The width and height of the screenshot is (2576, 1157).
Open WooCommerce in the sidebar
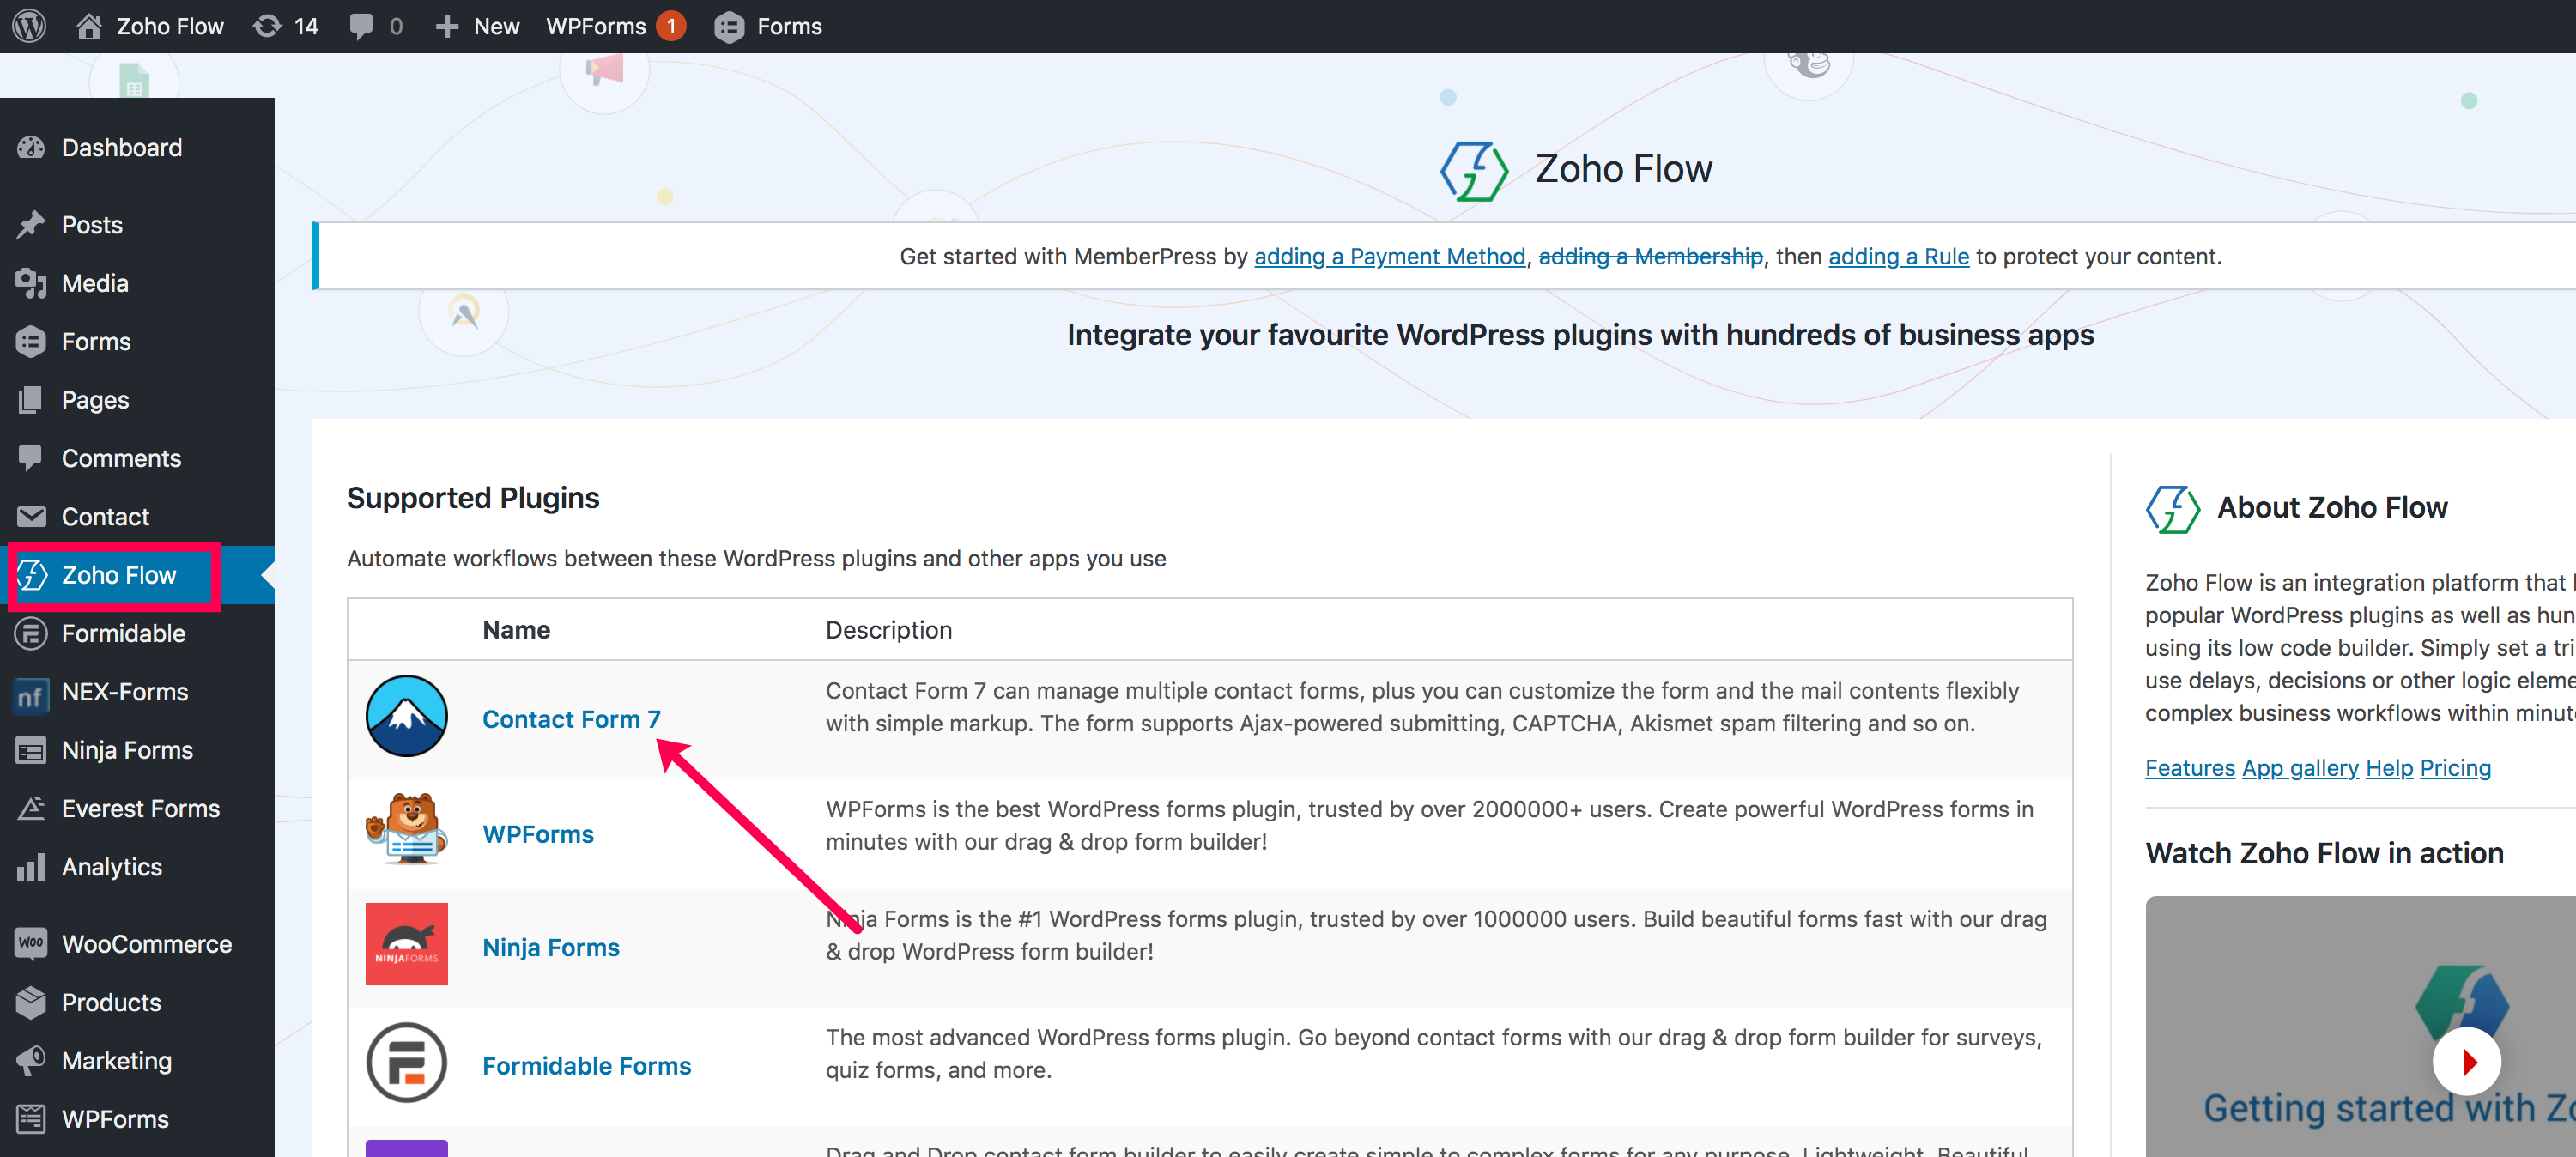[x=146, y=944]
